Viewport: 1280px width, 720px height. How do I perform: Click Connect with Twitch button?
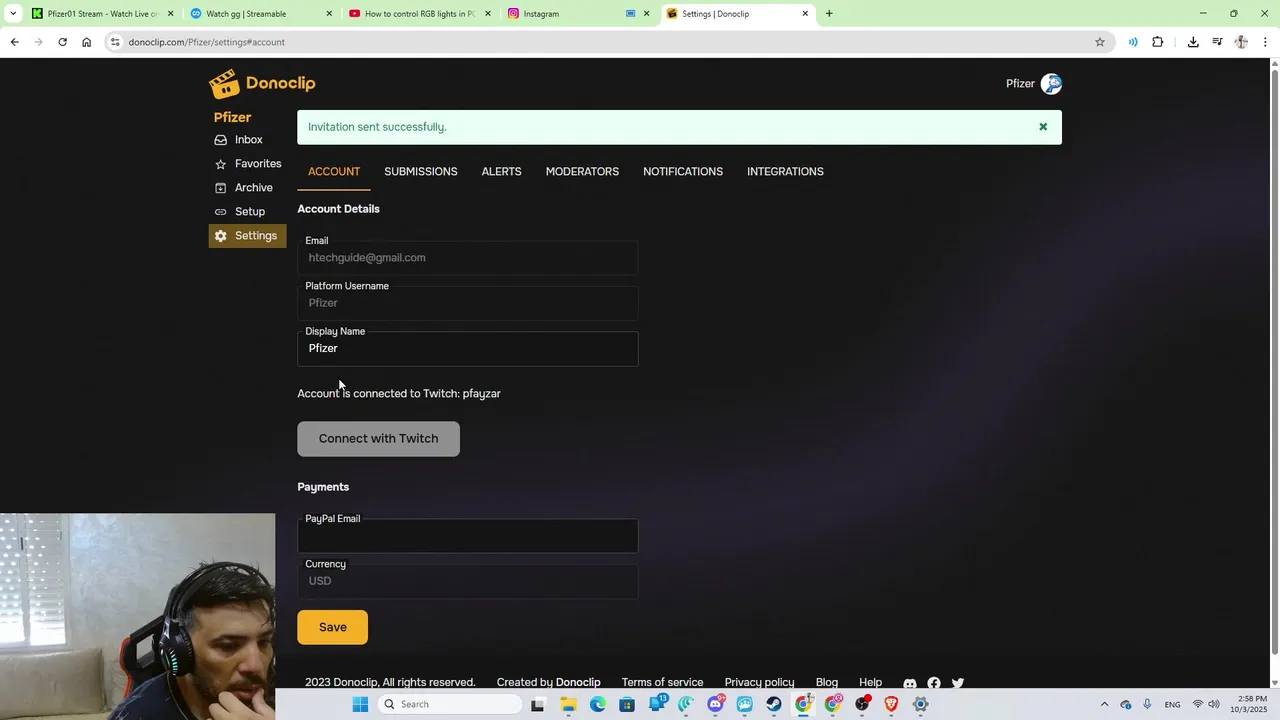pos(378,439)
